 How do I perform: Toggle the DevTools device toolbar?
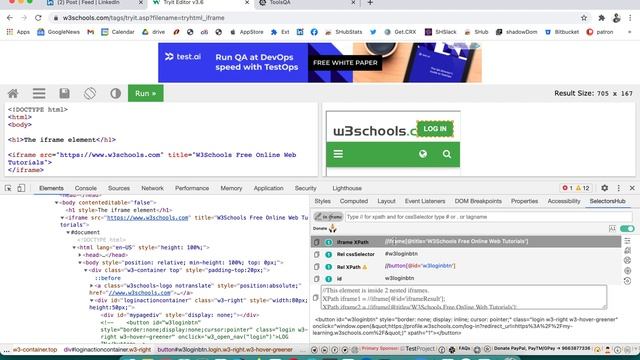click(21, 188)
